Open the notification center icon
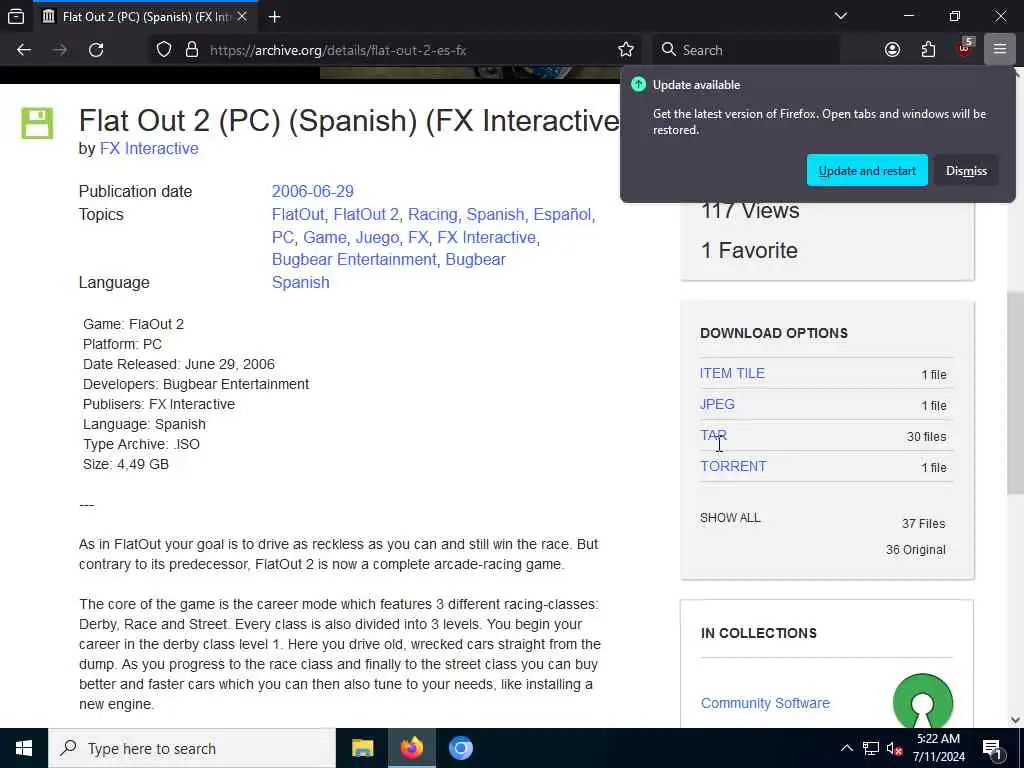 [992, 748]
